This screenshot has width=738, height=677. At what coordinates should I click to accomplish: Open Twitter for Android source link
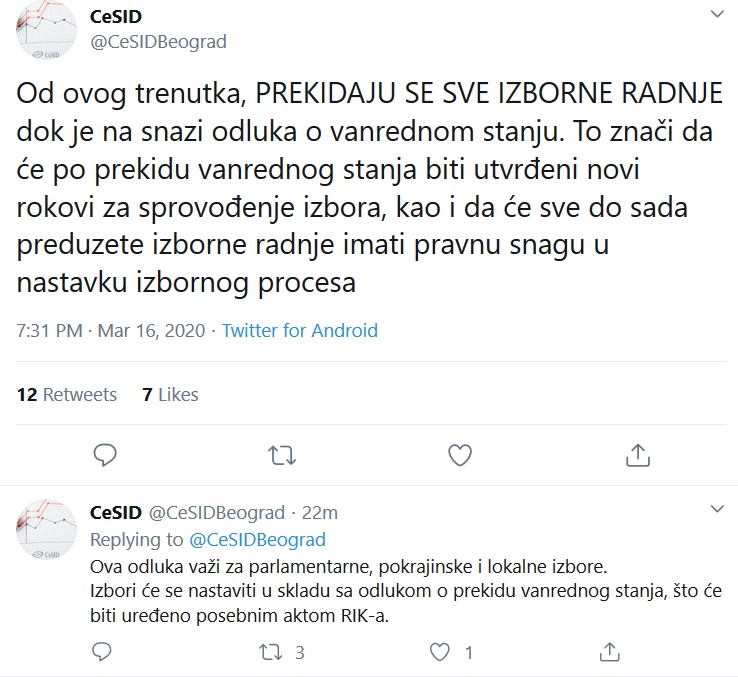point(300,330)
